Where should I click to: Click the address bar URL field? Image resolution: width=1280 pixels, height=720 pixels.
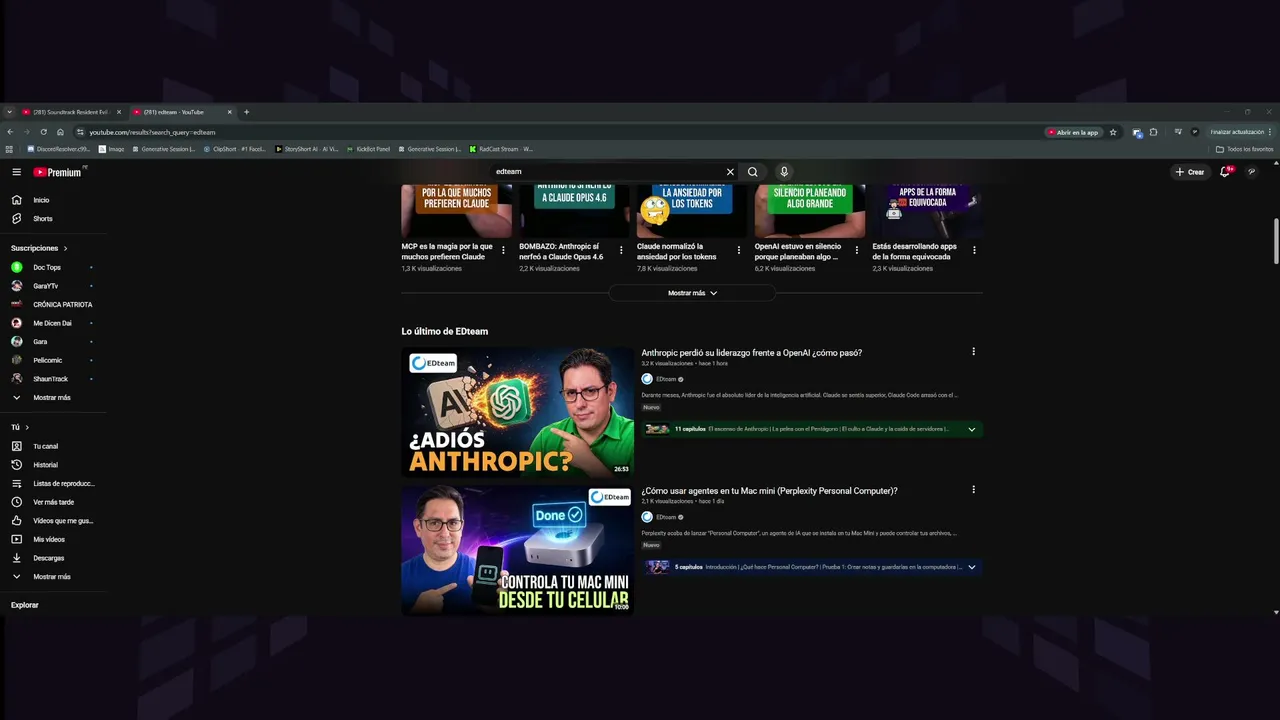560,132
